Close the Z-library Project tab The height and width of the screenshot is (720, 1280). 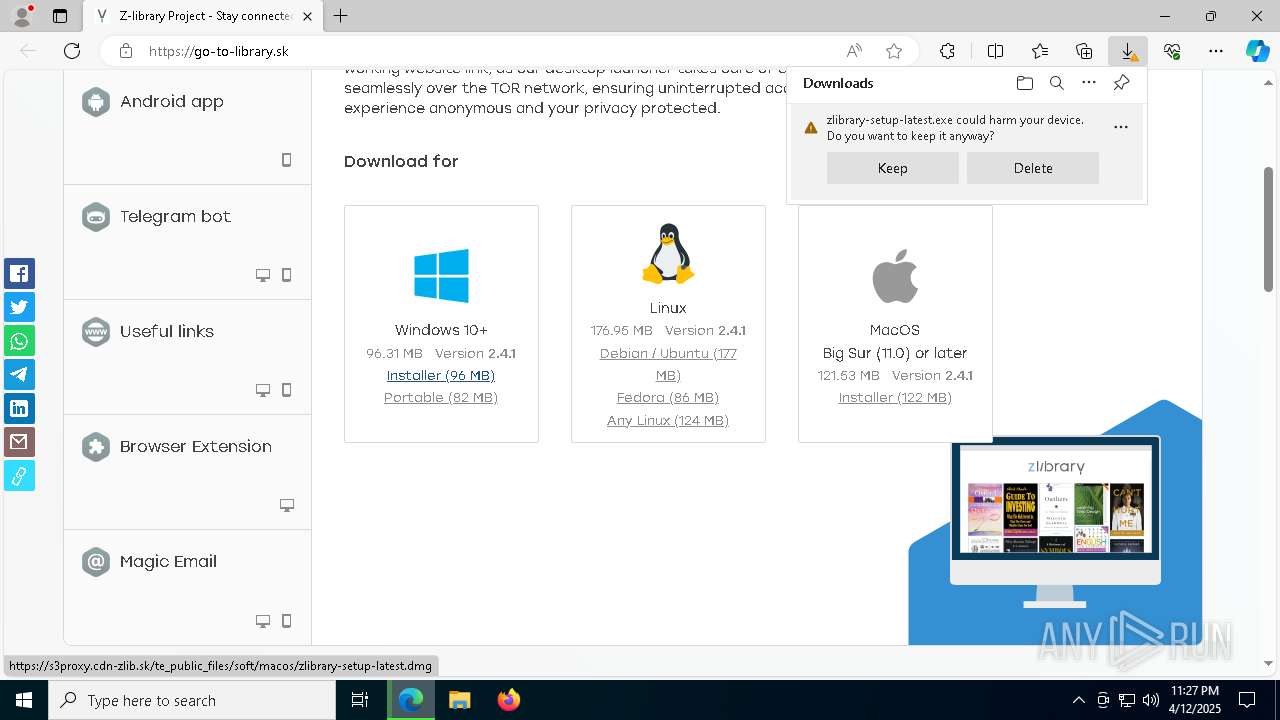(307, 16)
